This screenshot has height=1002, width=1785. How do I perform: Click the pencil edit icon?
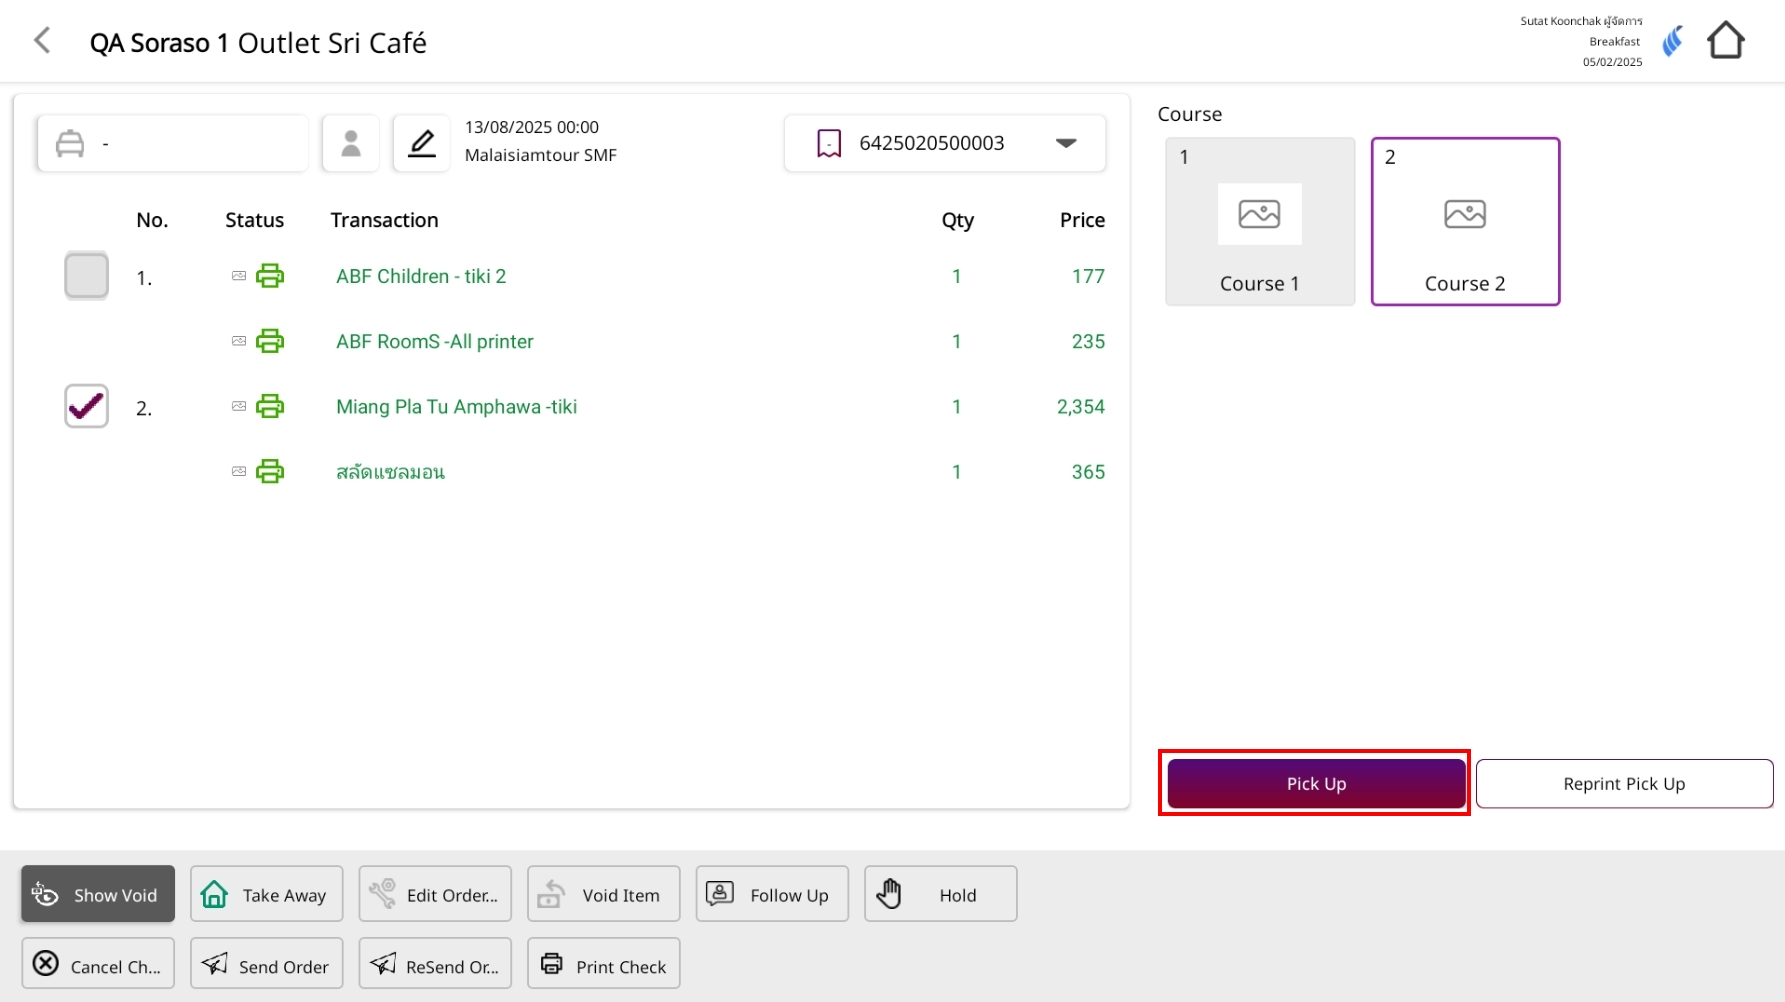[422, 143]
